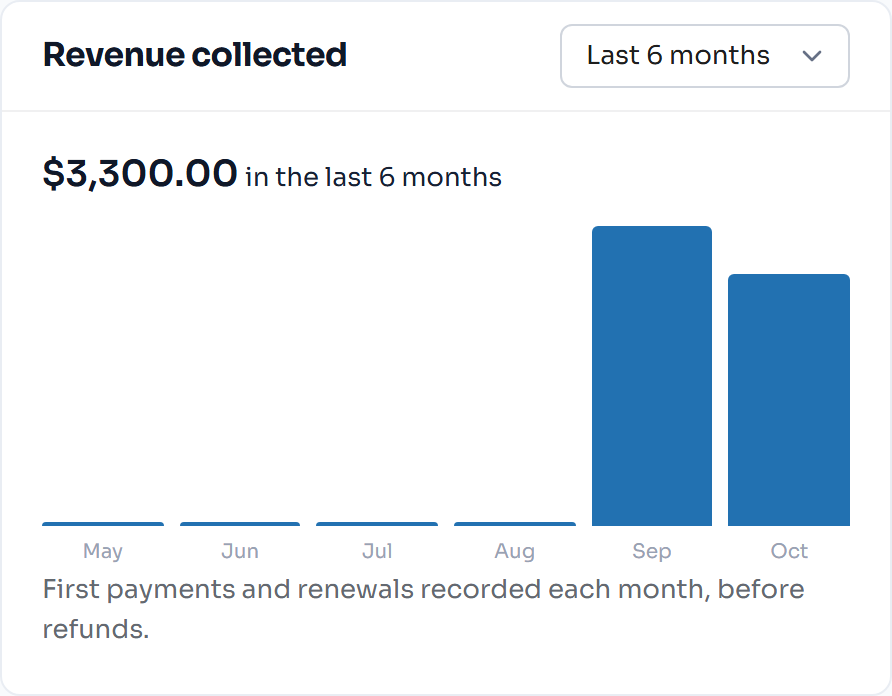The height and width of the screenshot is (696, 892).
Task: Click the Revenue collected heading
Action: 195,55
